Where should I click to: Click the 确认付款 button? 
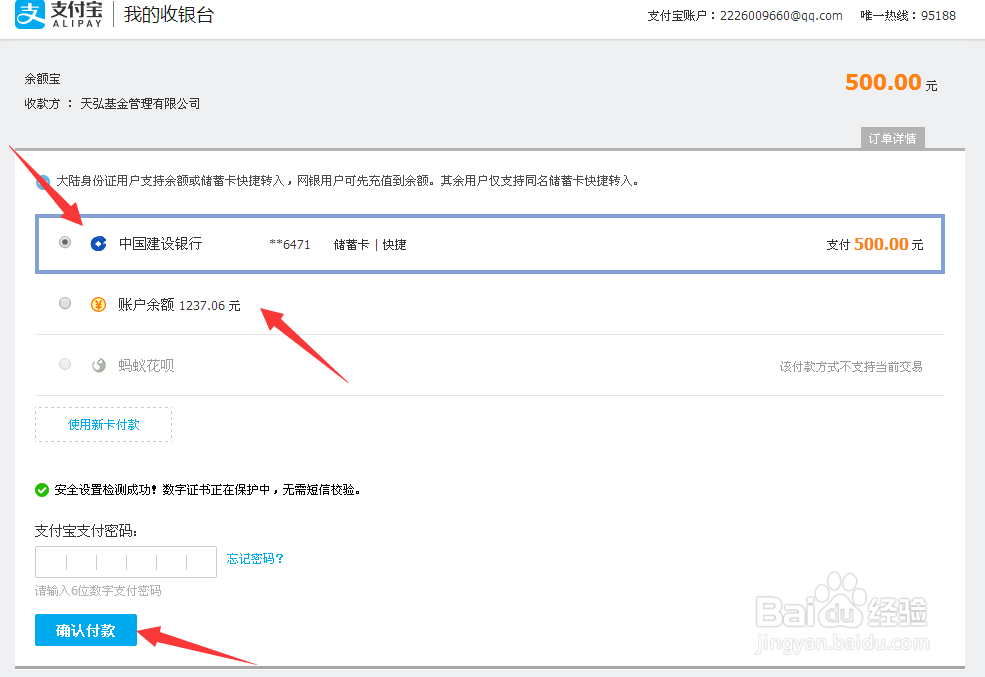[85, 630]
